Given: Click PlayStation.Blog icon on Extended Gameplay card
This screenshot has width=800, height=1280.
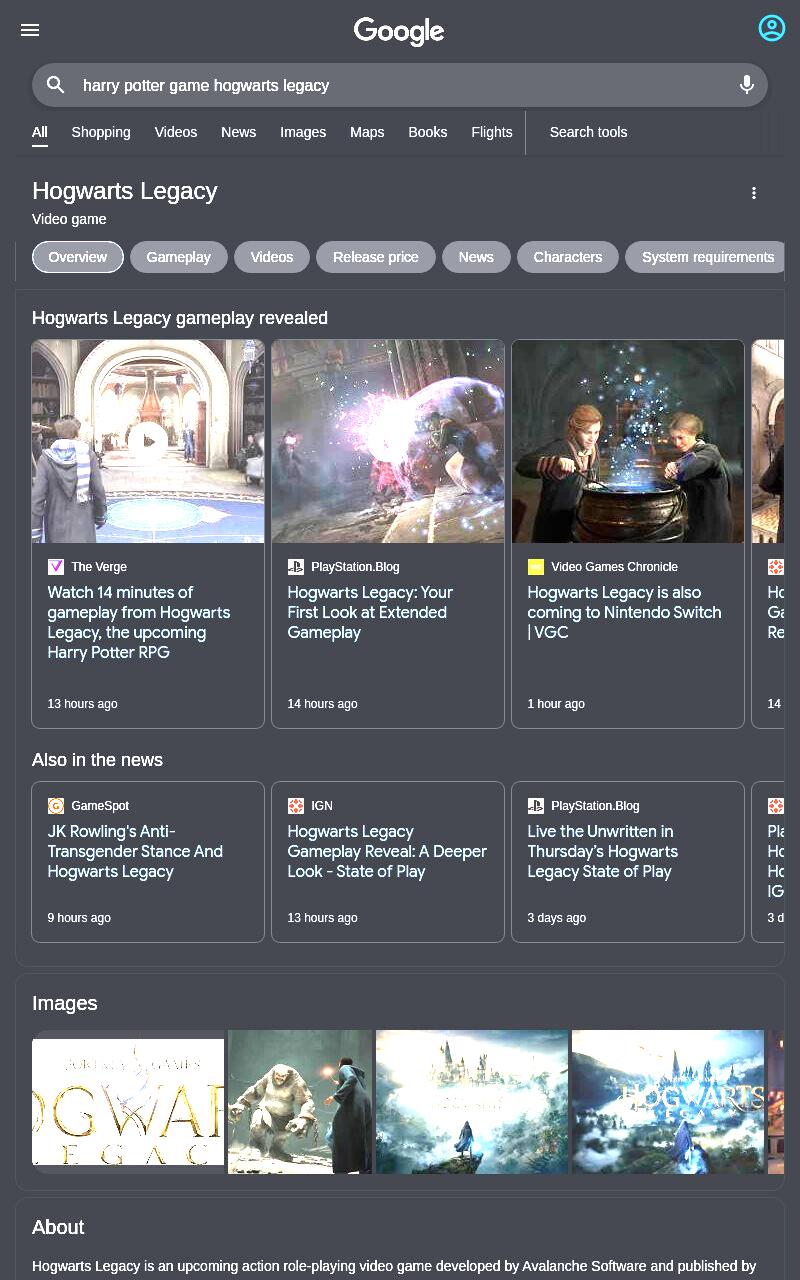Looking at the screenshot, I should tap(296, 567).
